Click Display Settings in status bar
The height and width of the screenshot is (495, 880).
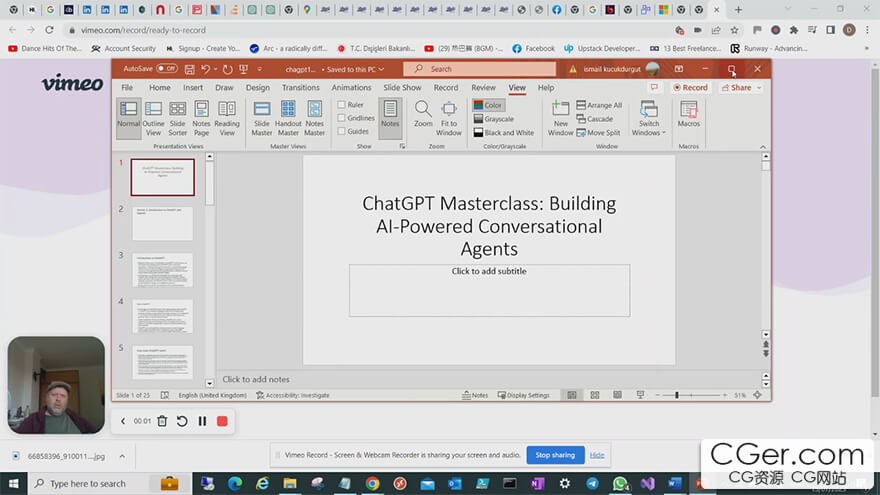524,395
